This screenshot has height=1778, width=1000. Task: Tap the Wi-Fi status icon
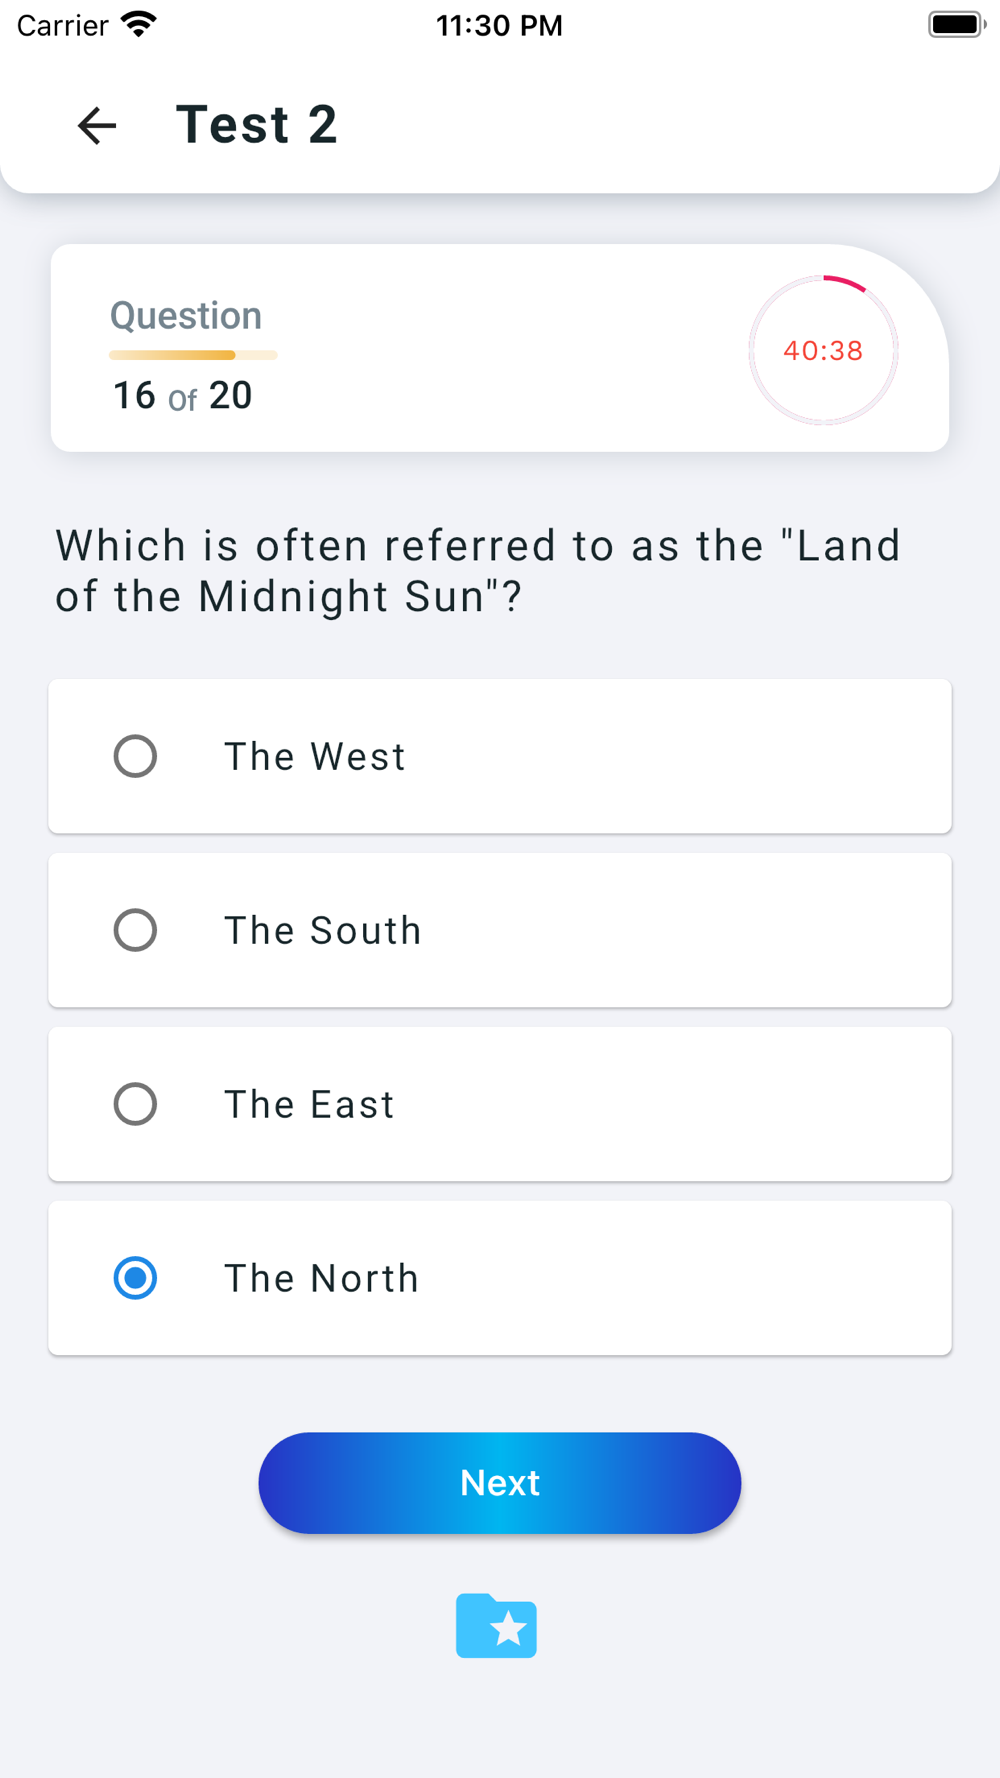pos(139,24)
